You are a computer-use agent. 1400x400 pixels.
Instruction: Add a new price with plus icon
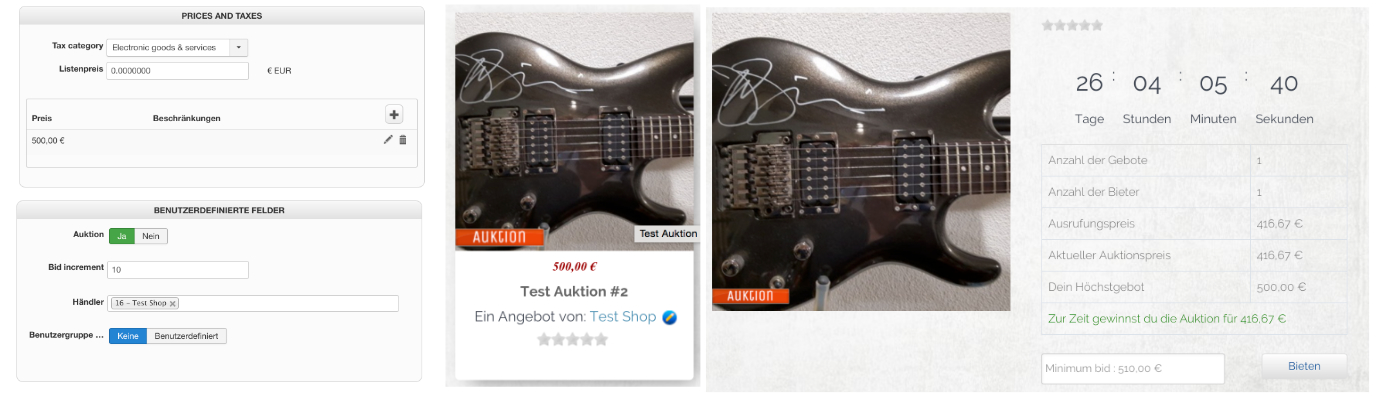coord(394,115)
